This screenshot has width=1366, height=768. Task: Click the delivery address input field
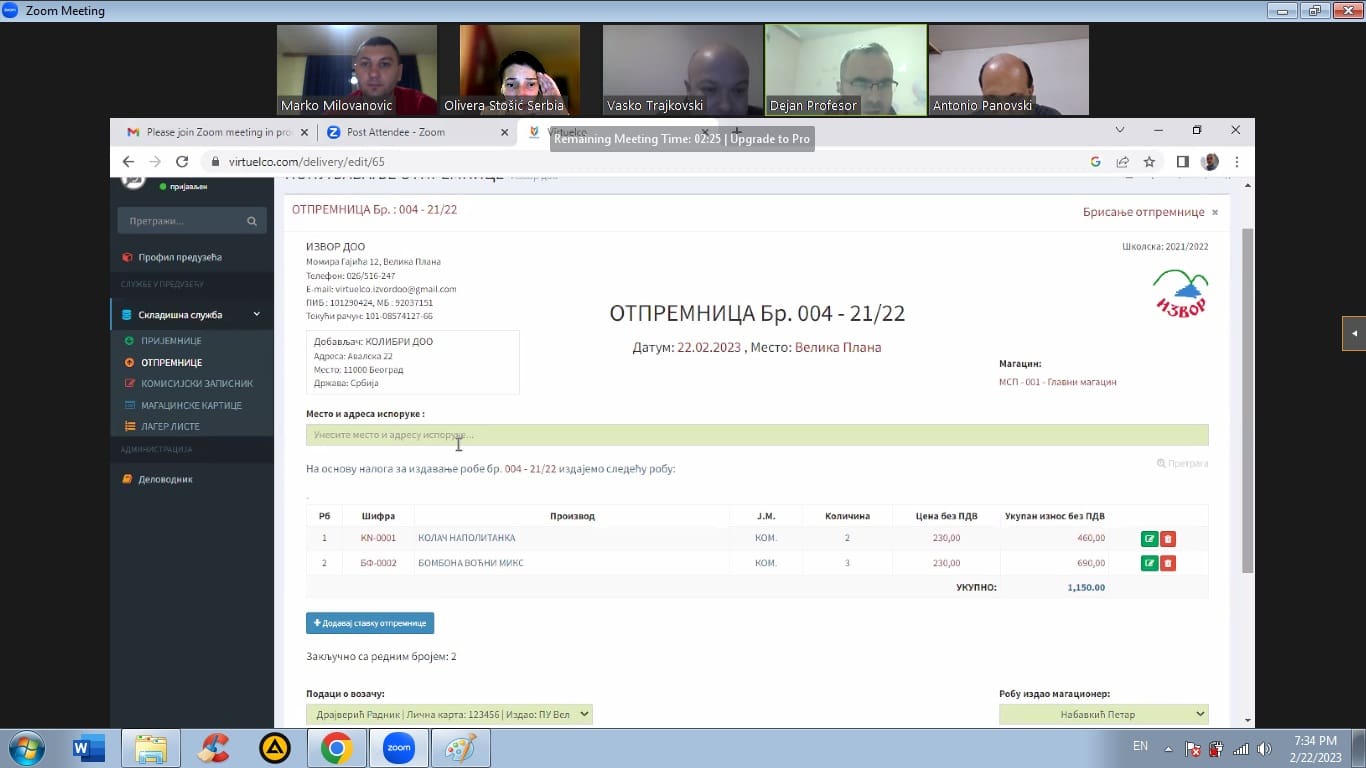(x=756, y=435)
